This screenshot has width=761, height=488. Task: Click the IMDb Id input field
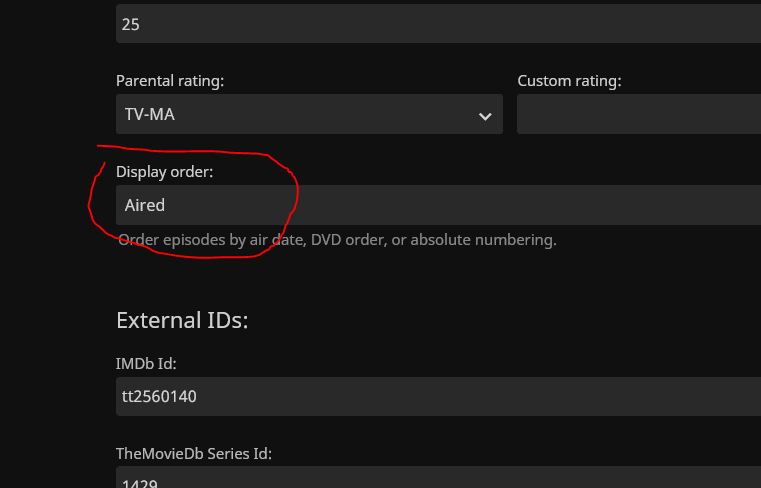click(x=440, y=396)
